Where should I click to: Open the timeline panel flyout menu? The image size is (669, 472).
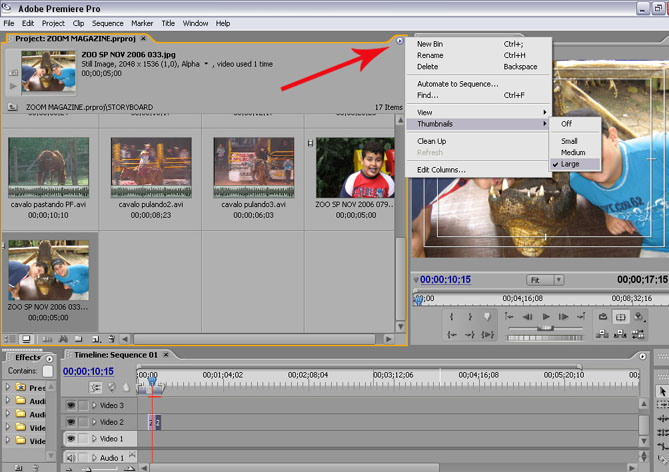tap(641, 354)
